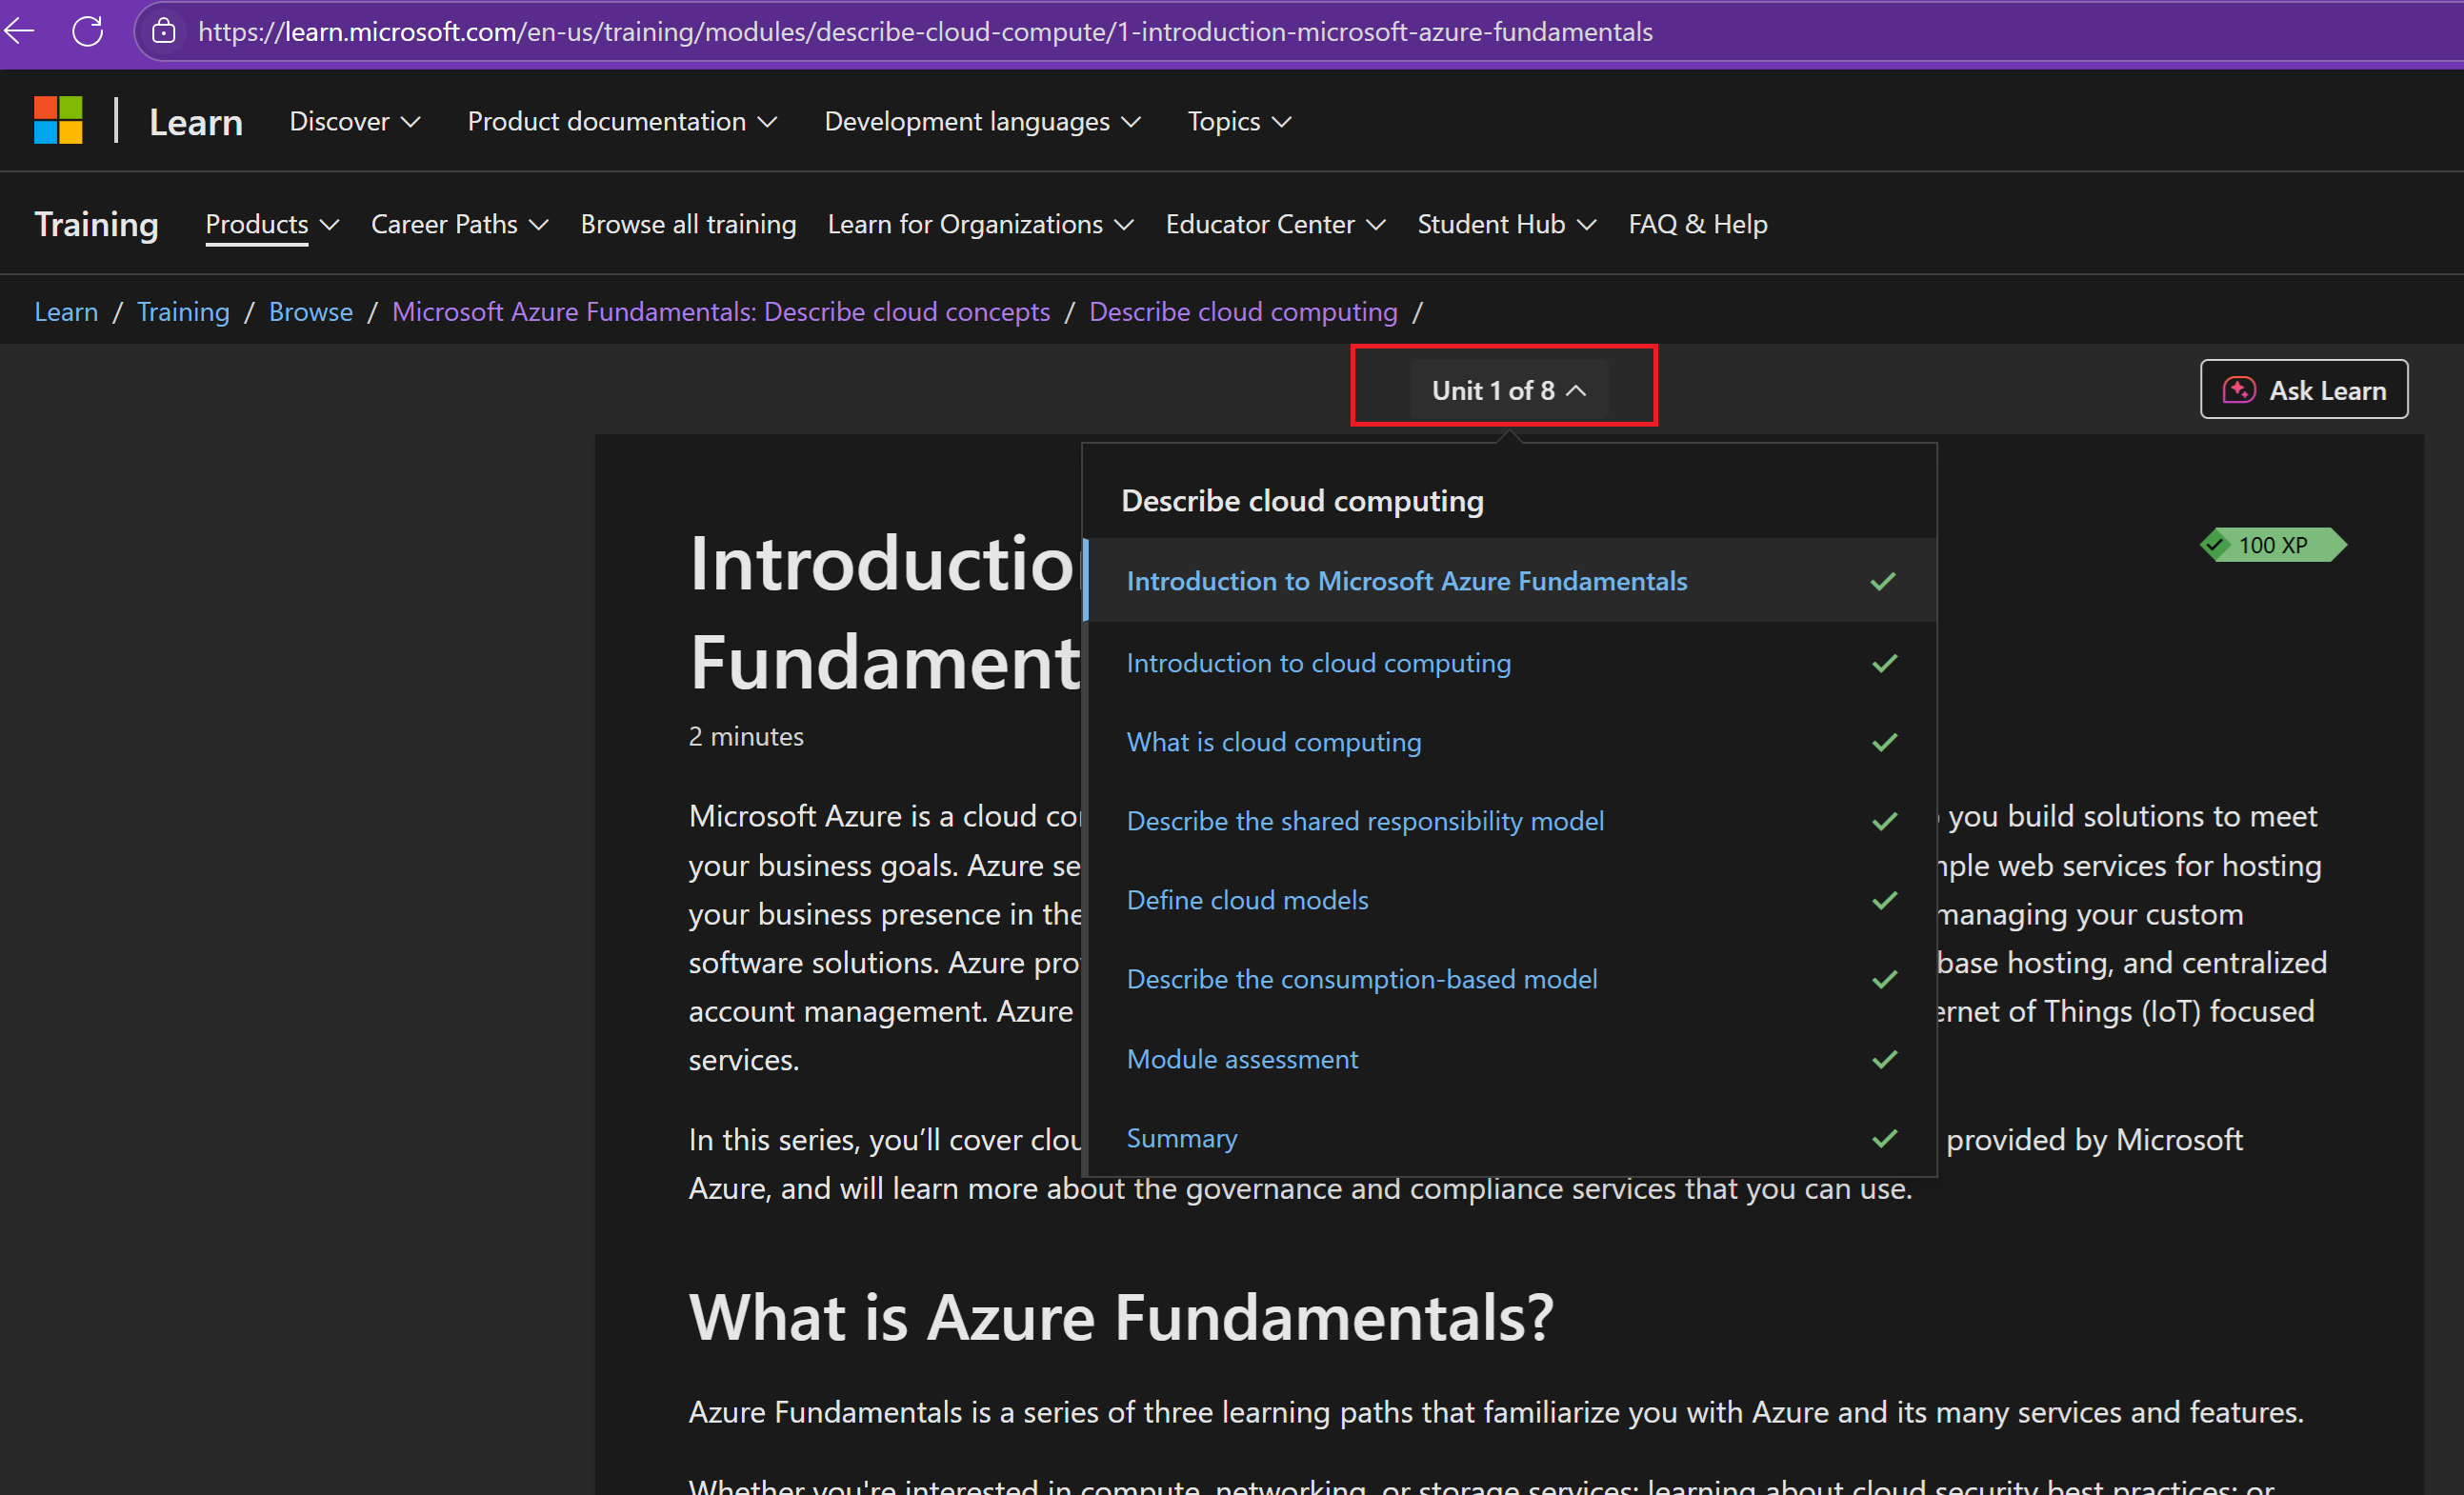Click the Ask Learn sparkle icon
Image resolution: width=2464 pixels, height=1495 pixels.
[2240, 390]
